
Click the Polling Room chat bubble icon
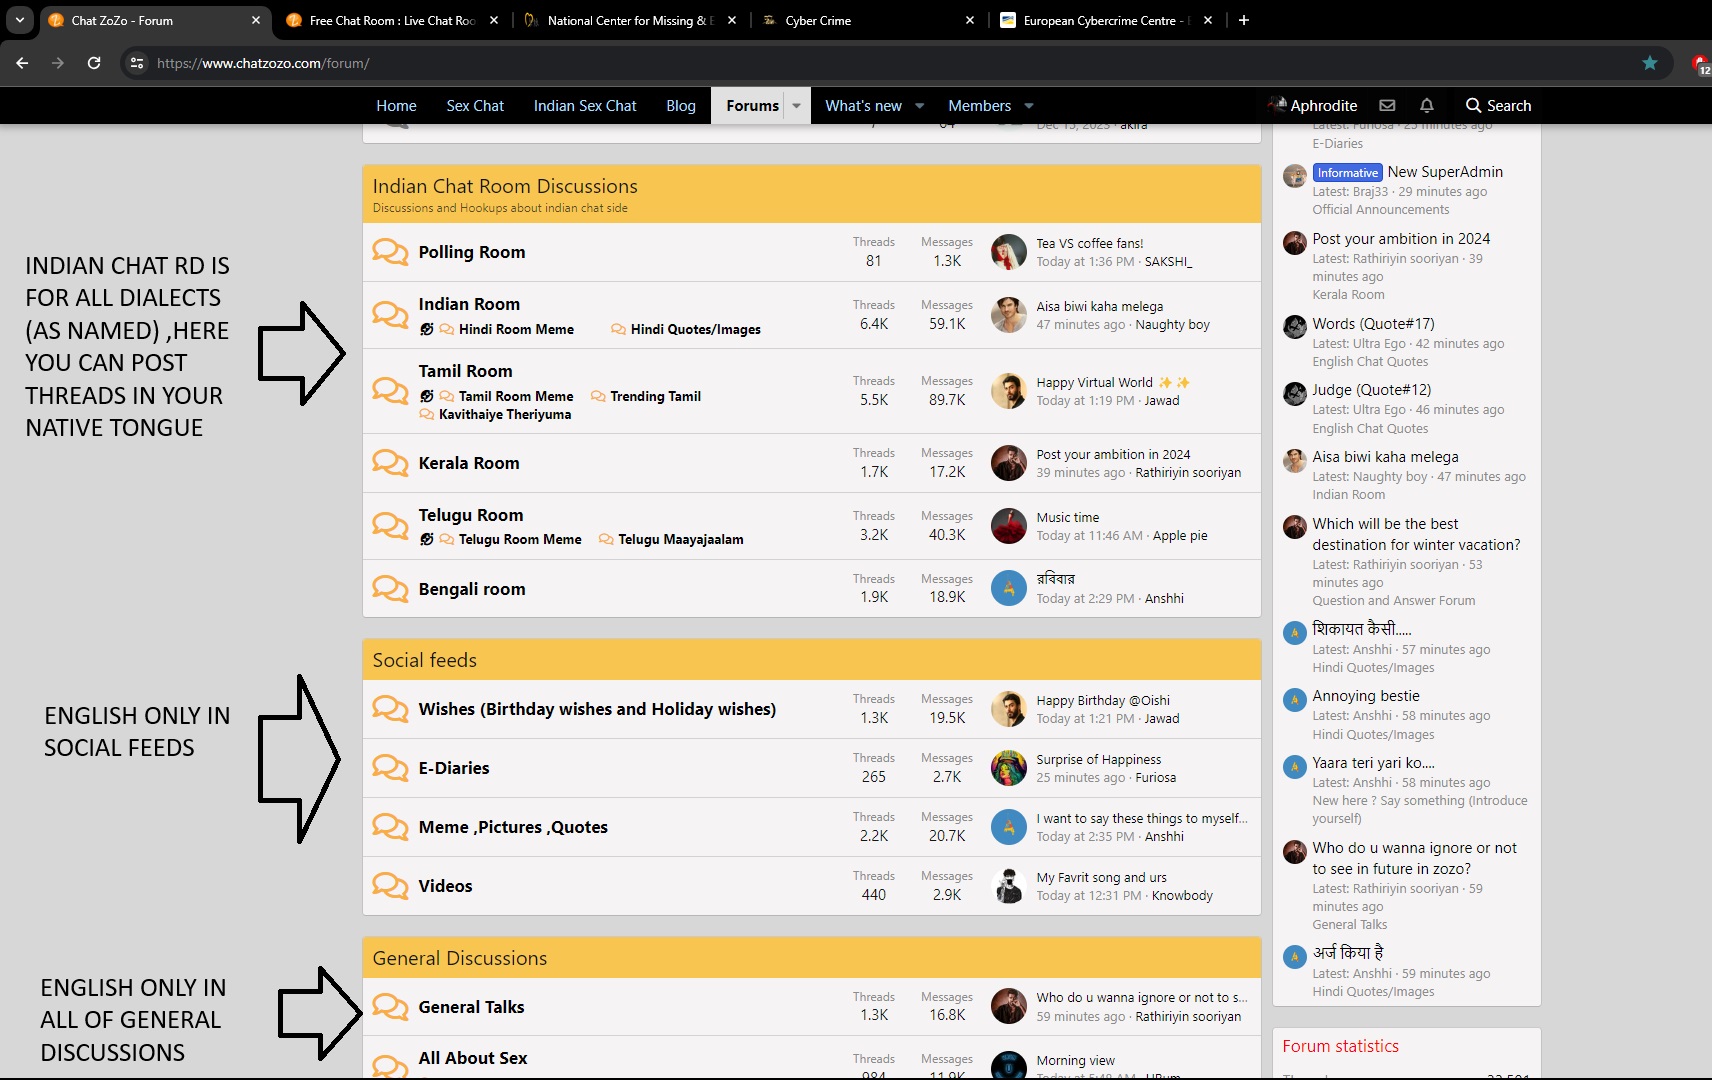tap(390, 252)
